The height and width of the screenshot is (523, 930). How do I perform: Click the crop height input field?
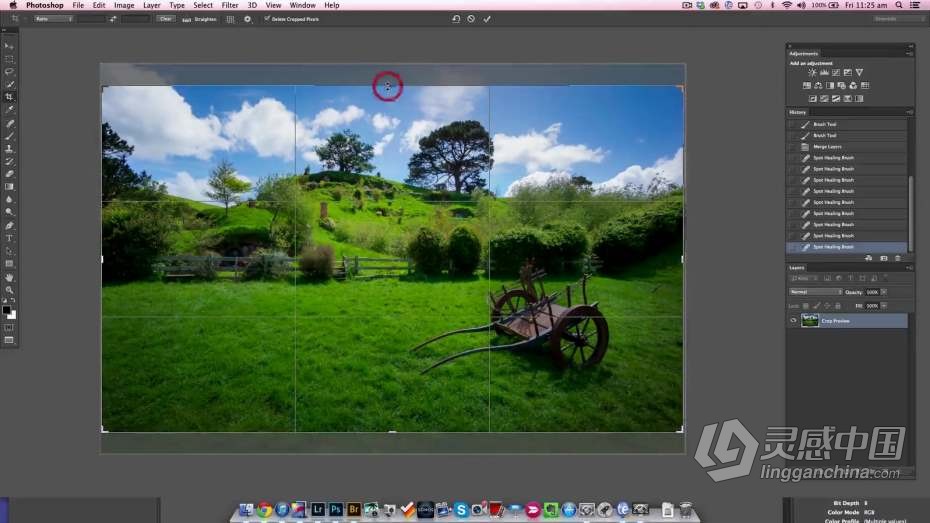click(x=135, y=19)
